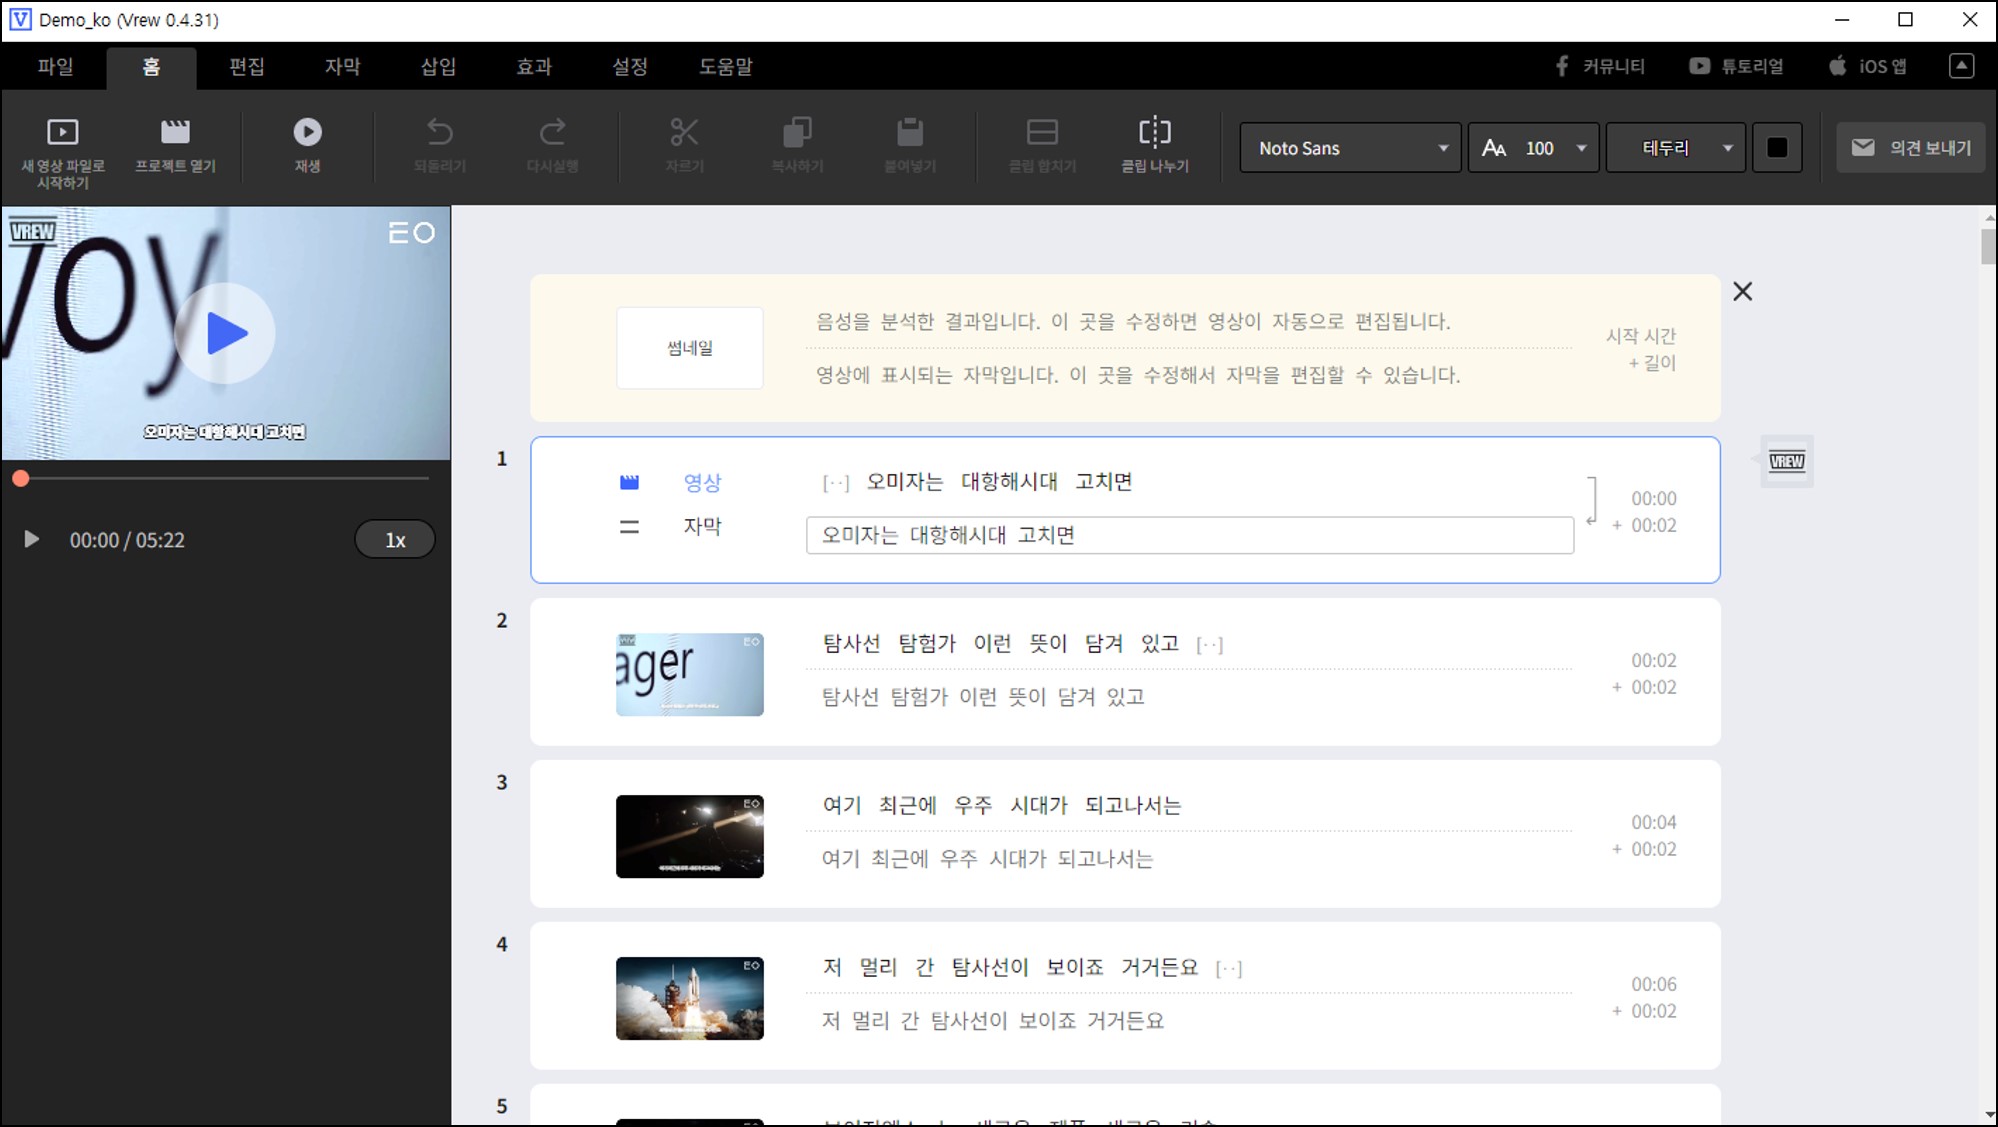Click the word 대항해시대 in clip 1

1009,481
